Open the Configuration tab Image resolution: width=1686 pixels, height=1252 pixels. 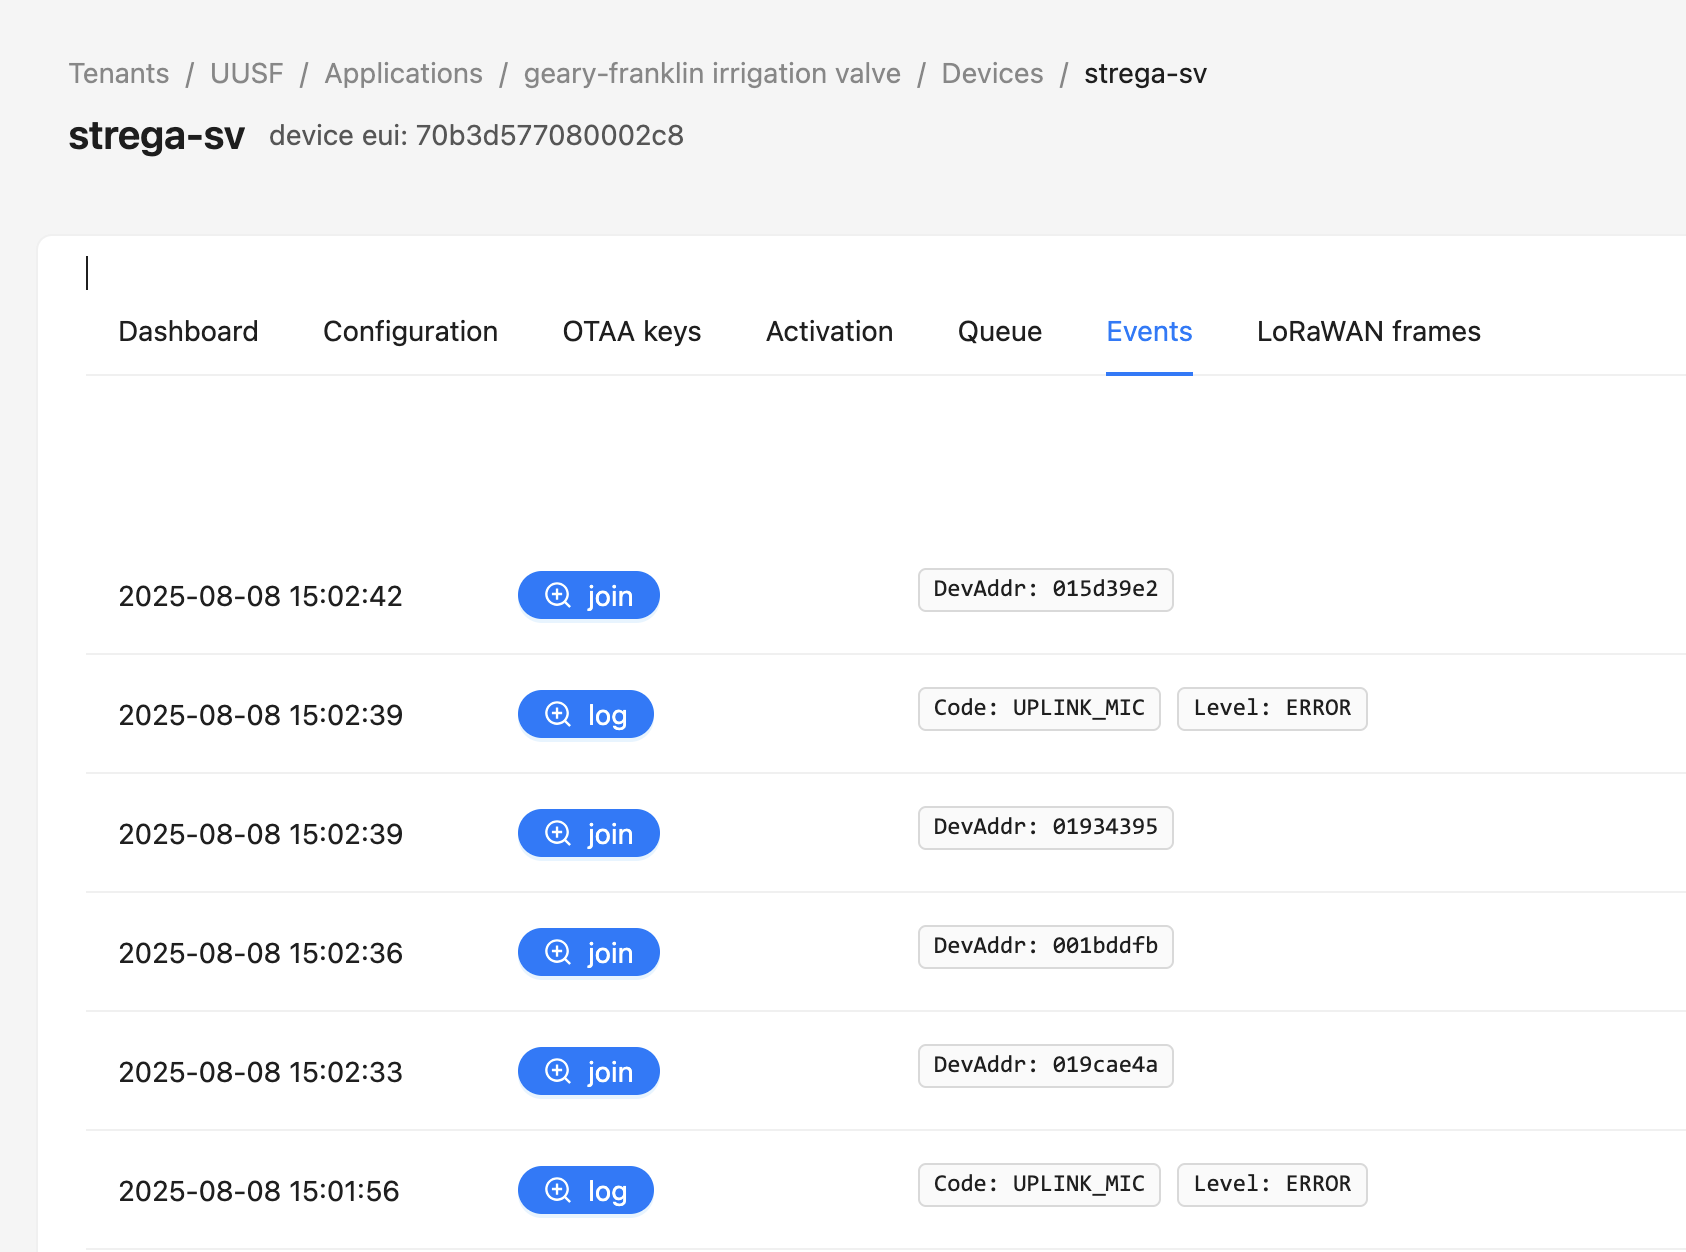click(410, 331)
